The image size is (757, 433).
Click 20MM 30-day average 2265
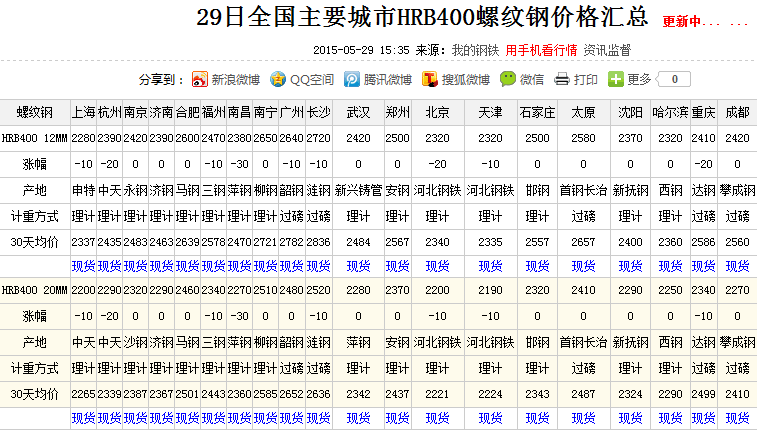coord(84,394)
